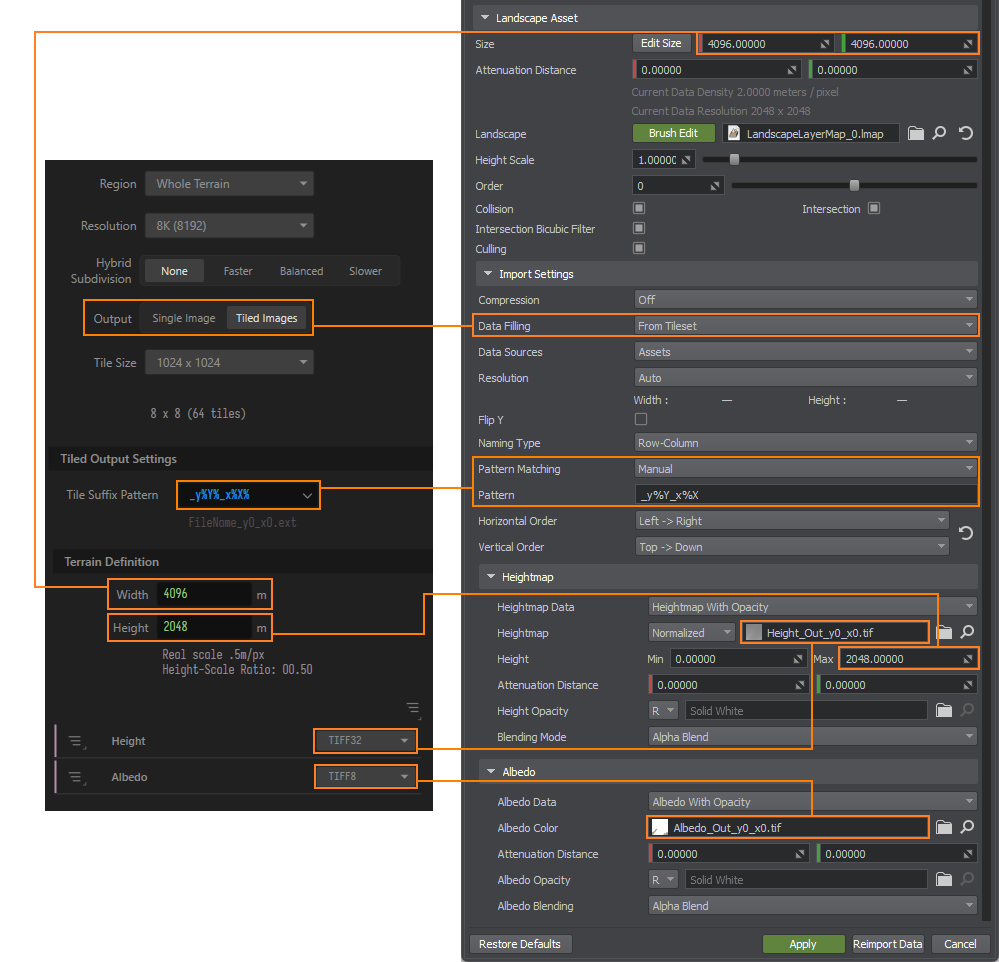999x962 pixels.
Task: Toggle Intersection checkbox
Action: [874, 208]
